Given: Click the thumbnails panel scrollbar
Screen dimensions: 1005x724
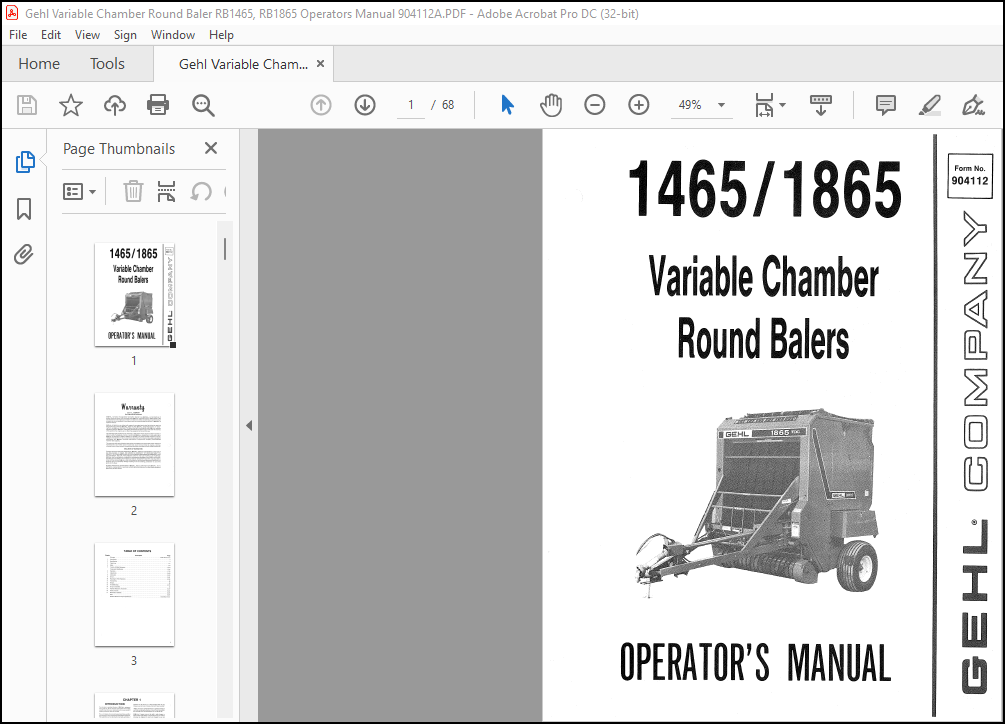Looking at the screenshot, I should (225, 249).
